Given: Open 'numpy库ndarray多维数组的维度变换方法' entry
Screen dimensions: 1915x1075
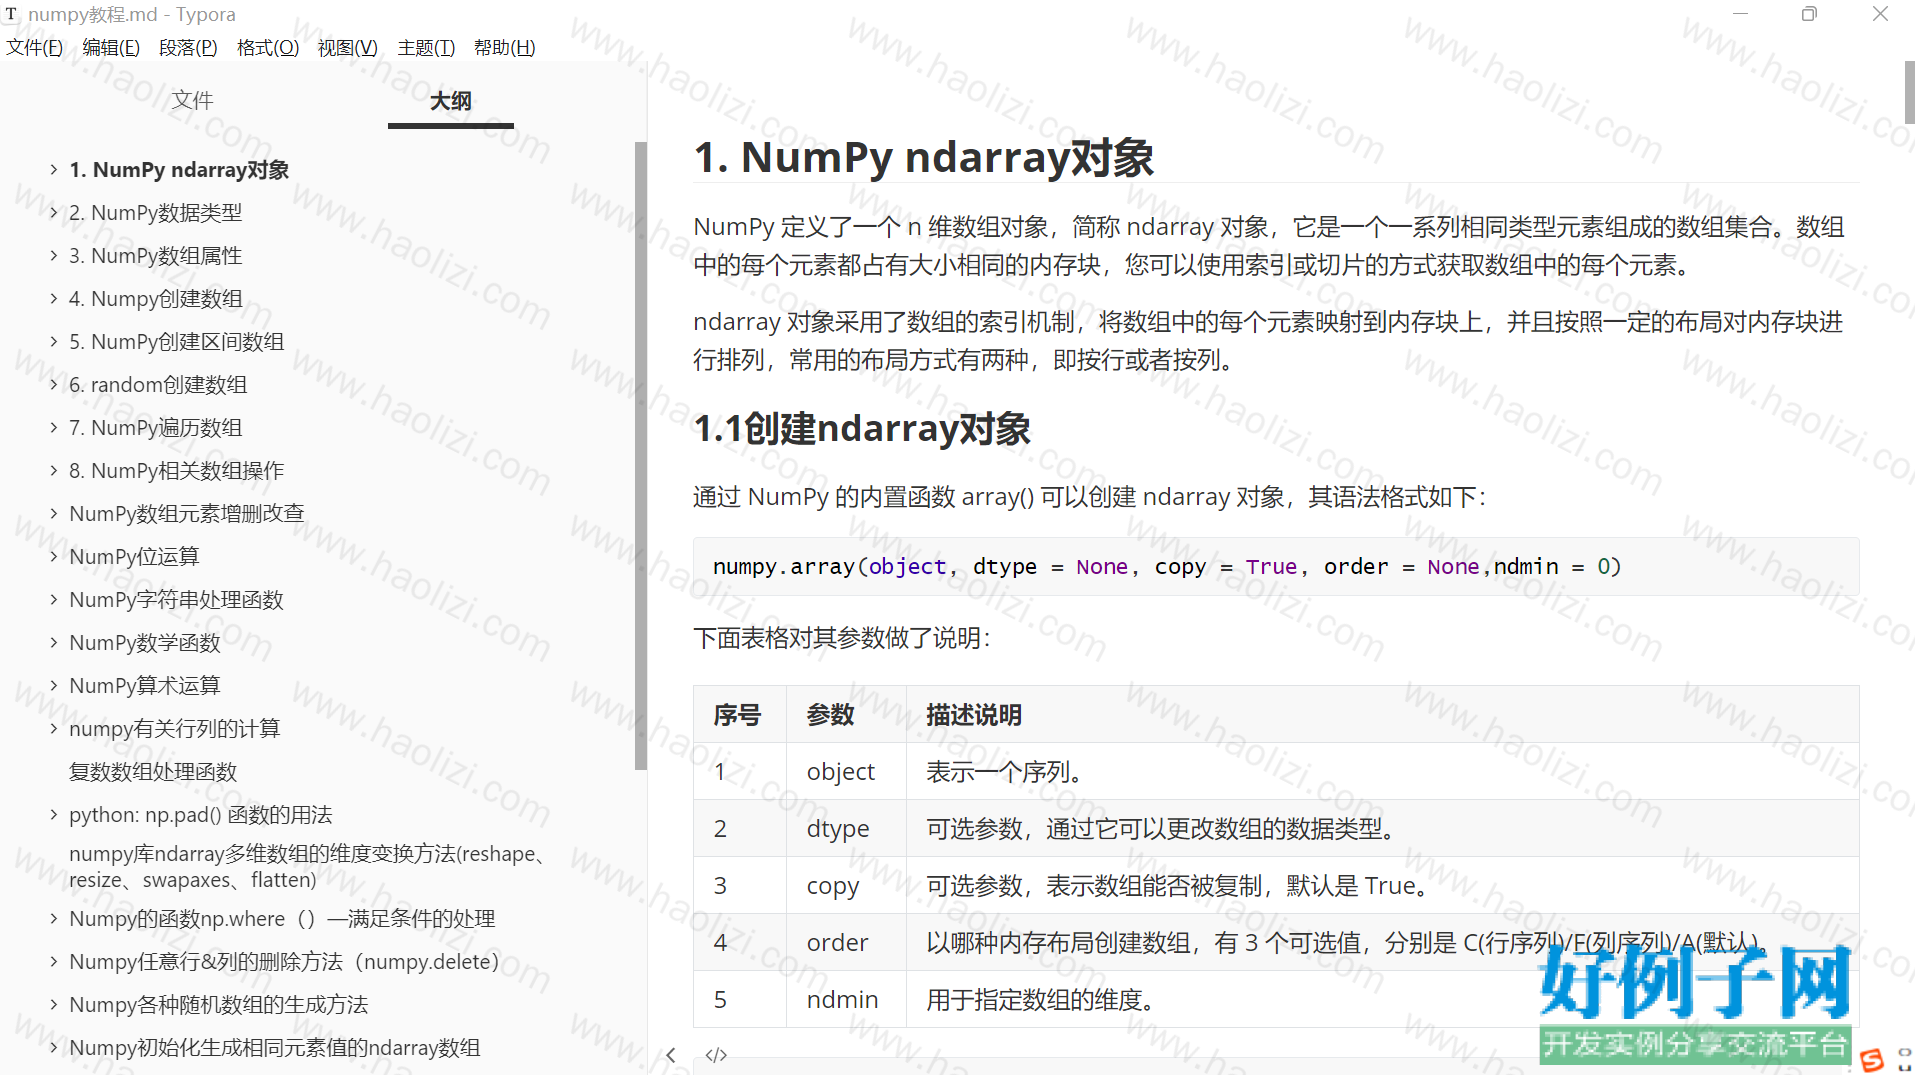Looking at the screenshot, I should click(x=309, y=867).
